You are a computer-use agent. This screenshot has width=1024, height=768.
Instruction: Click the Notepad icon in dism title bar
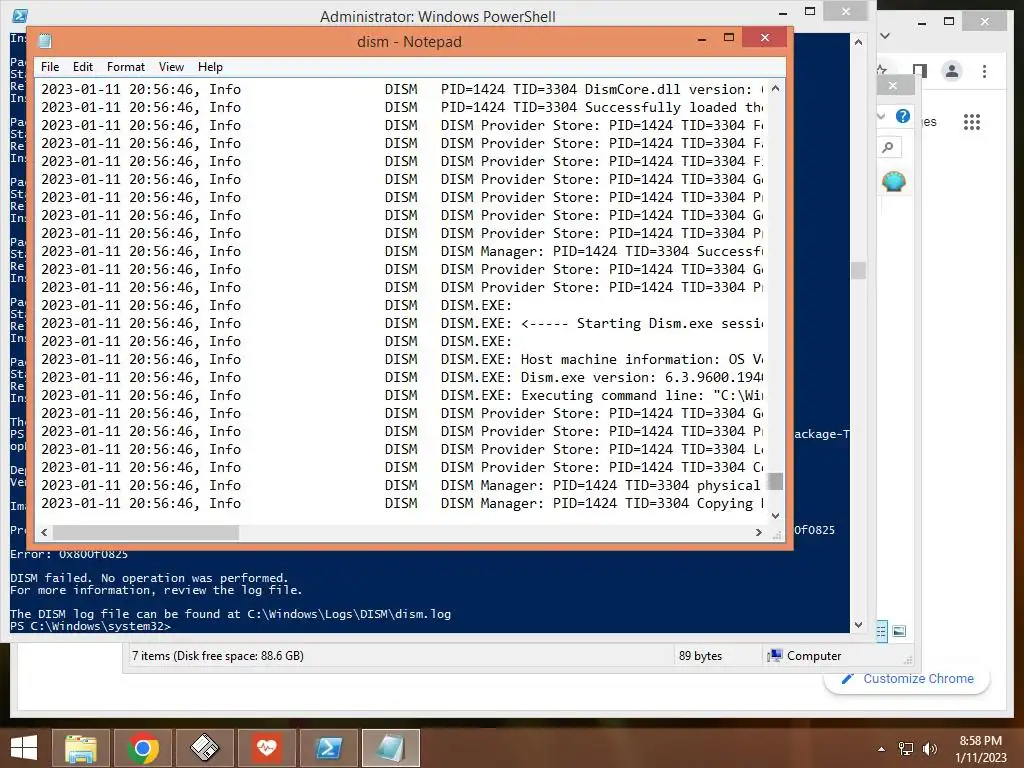pyautogui.click(x=44, y=41)
